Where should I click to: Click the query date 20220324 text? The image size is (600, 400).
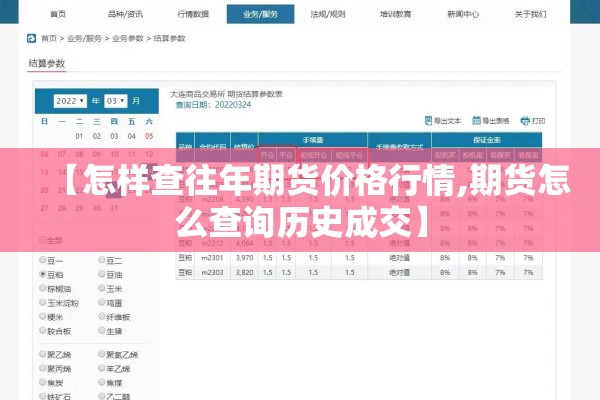click(x=233, y=105)
